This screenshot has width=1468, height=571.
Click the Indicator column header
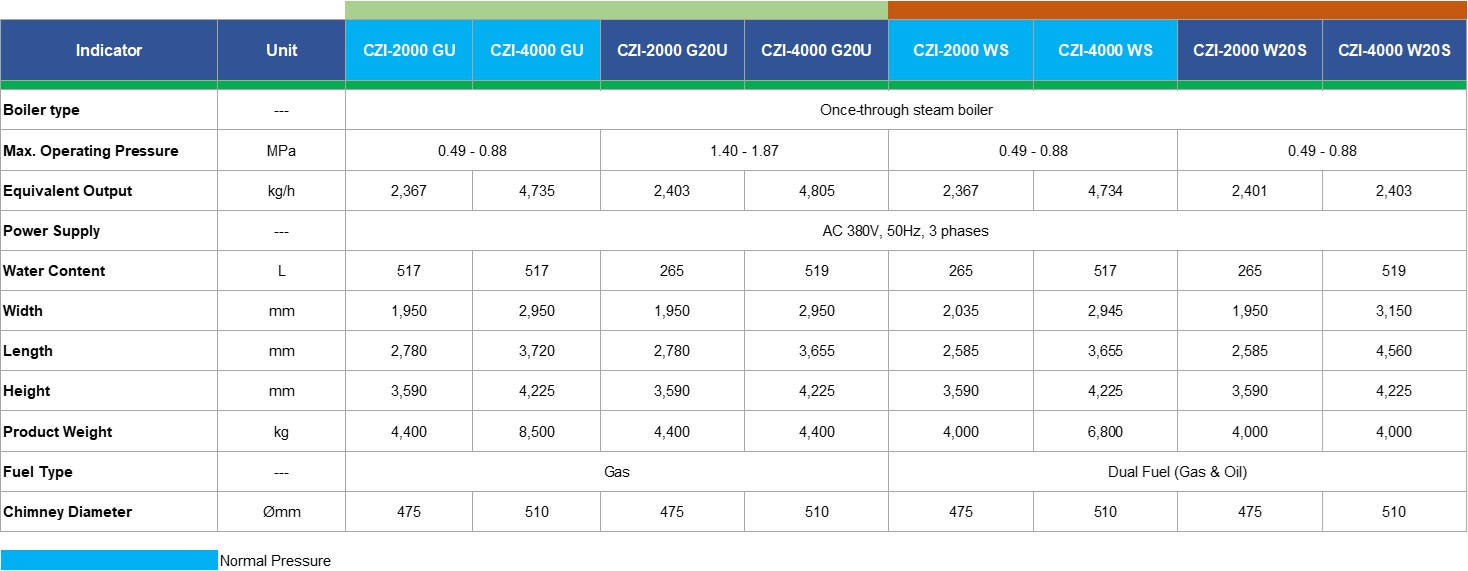(109, 50)
